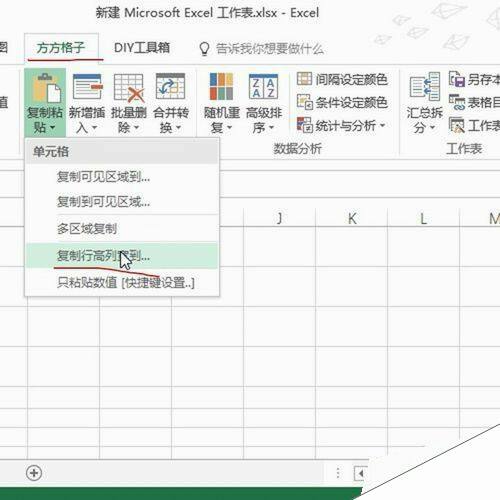Image resolution: width=500 pixels, height=500 pixels.
Task: Select column L header
Action: click(424, 218)
